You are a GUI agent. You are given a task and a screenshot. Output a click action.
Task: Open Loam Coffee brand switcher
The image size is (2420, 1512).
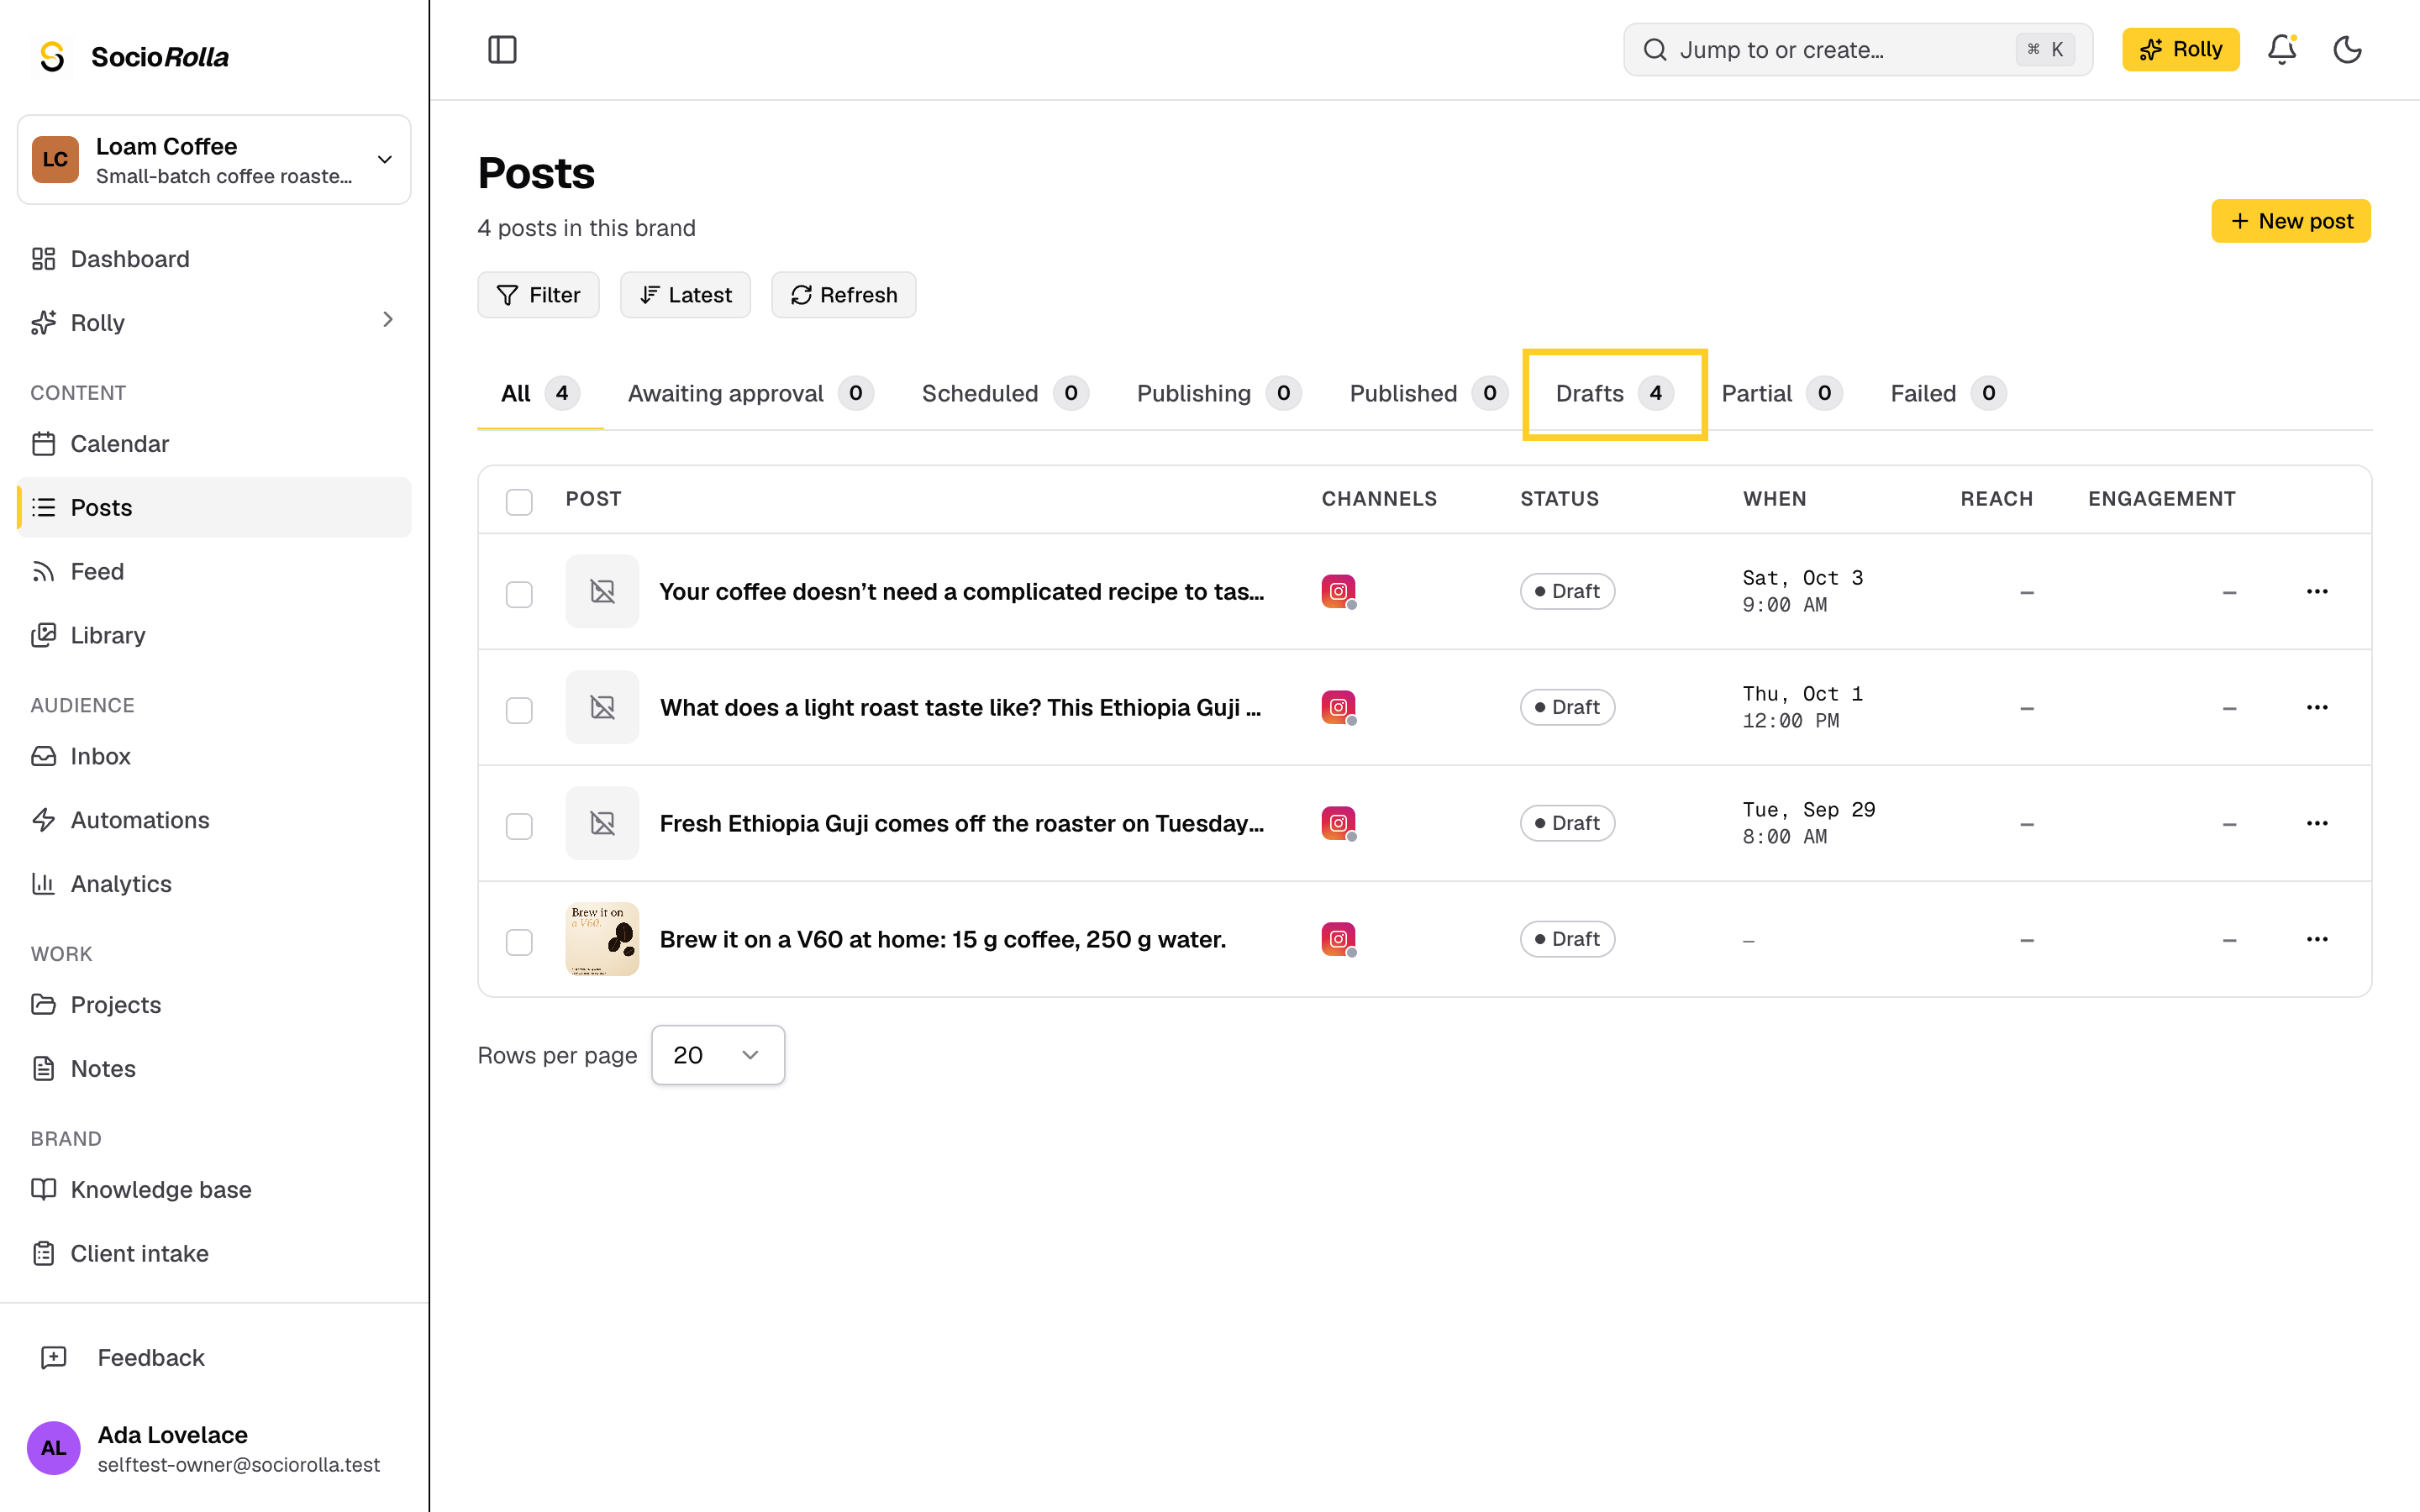214,160
